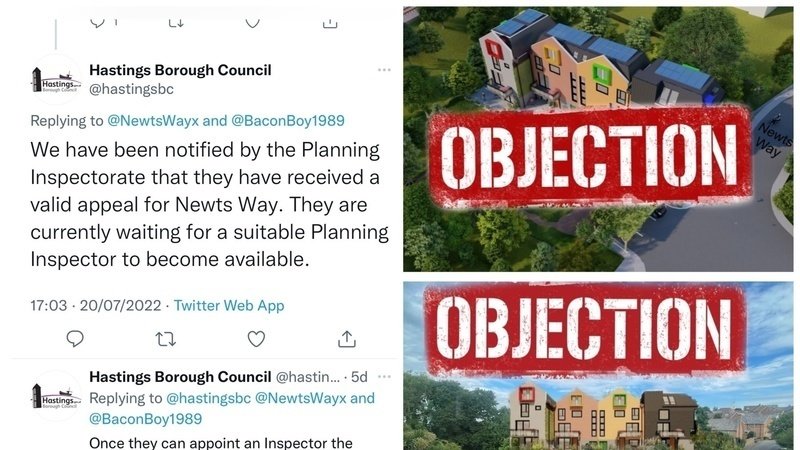Open the Twitter Web App source link

coord(229,306)
